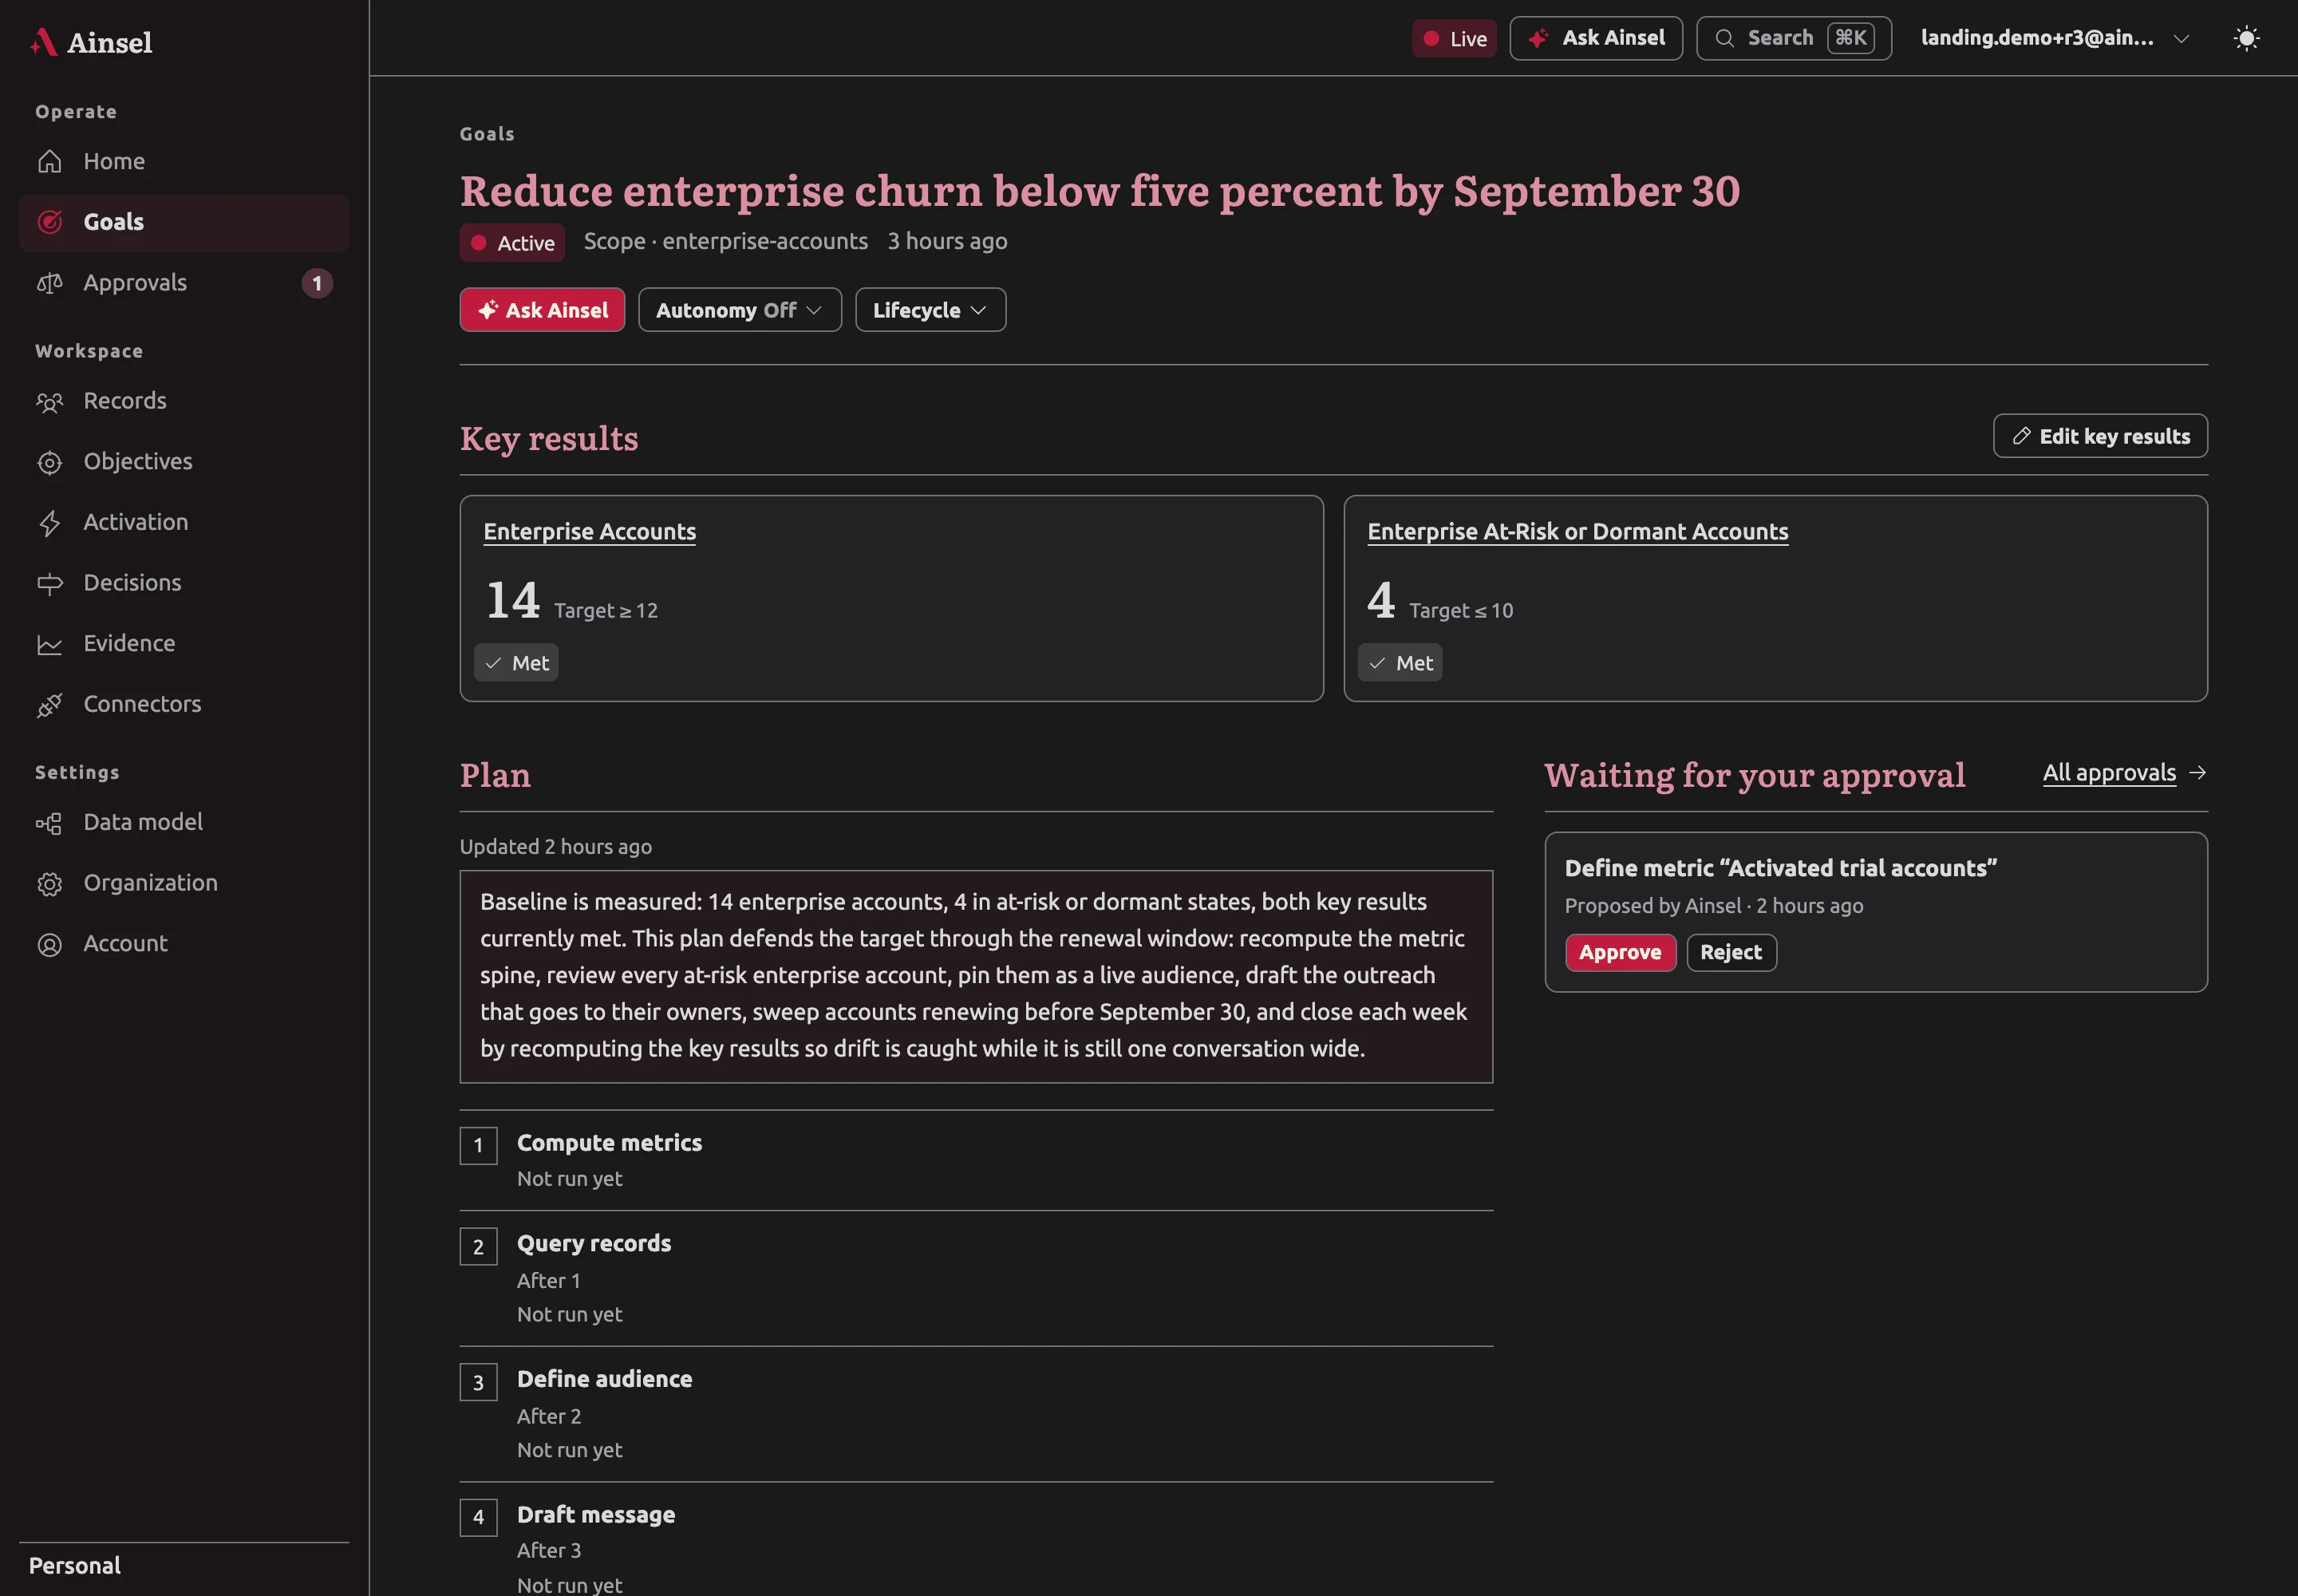Screen dimensions: 2298x1596
Task: Reject the Activated trial accounts proposal
Action: 1731,952
